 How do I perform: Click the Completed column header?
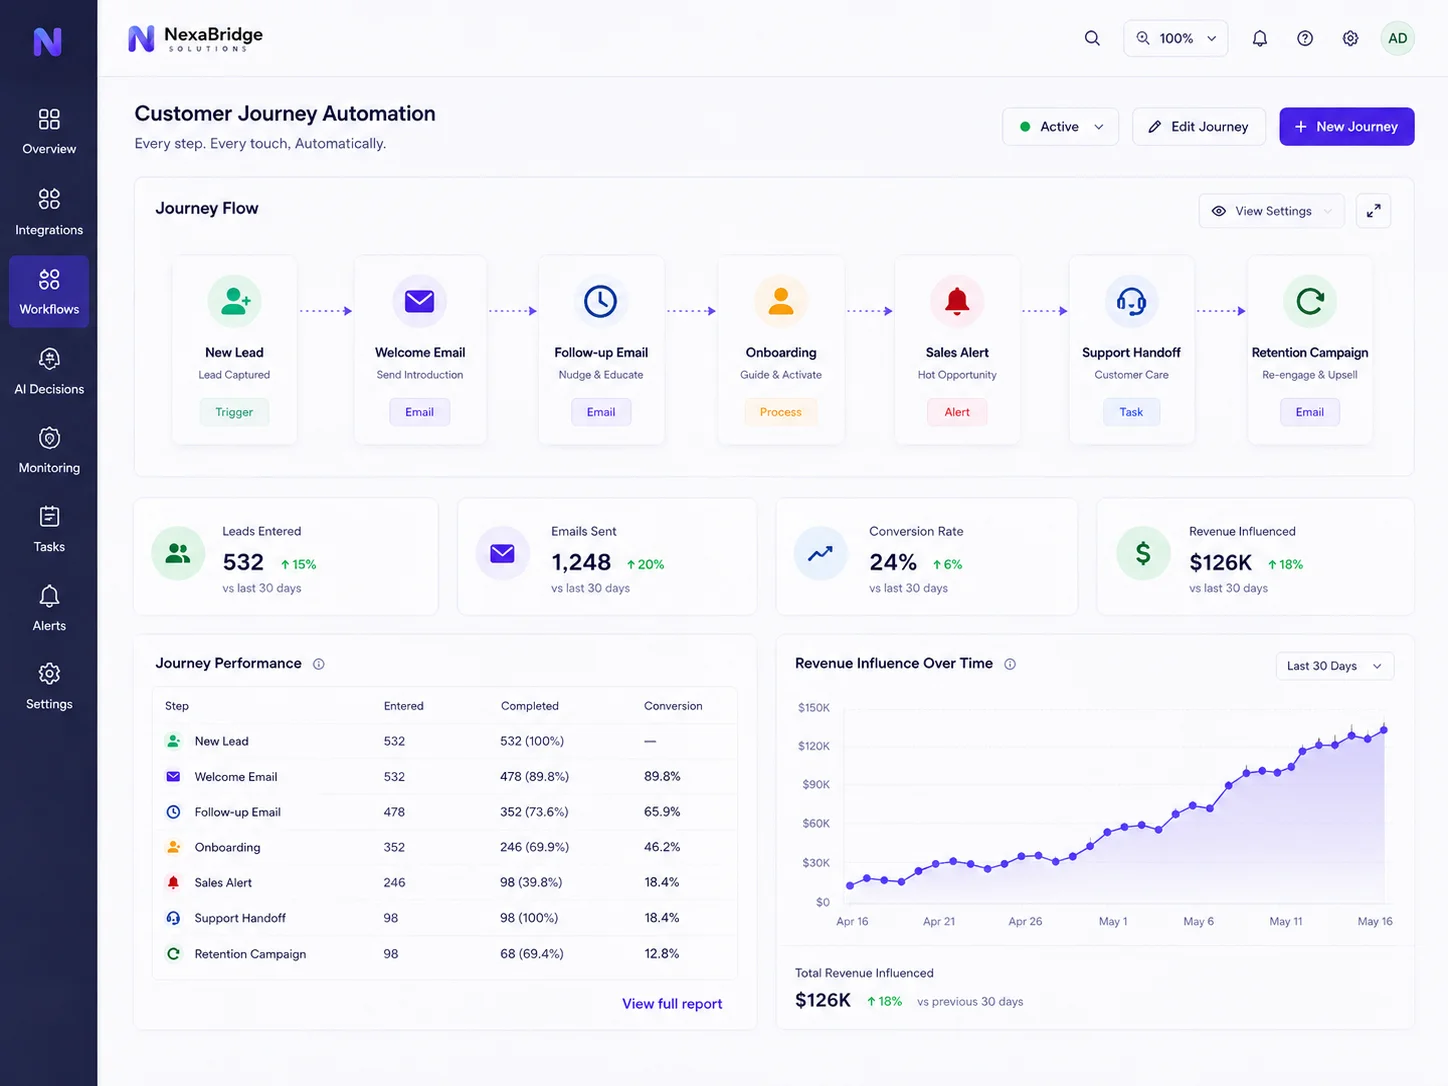pos(530,706)
